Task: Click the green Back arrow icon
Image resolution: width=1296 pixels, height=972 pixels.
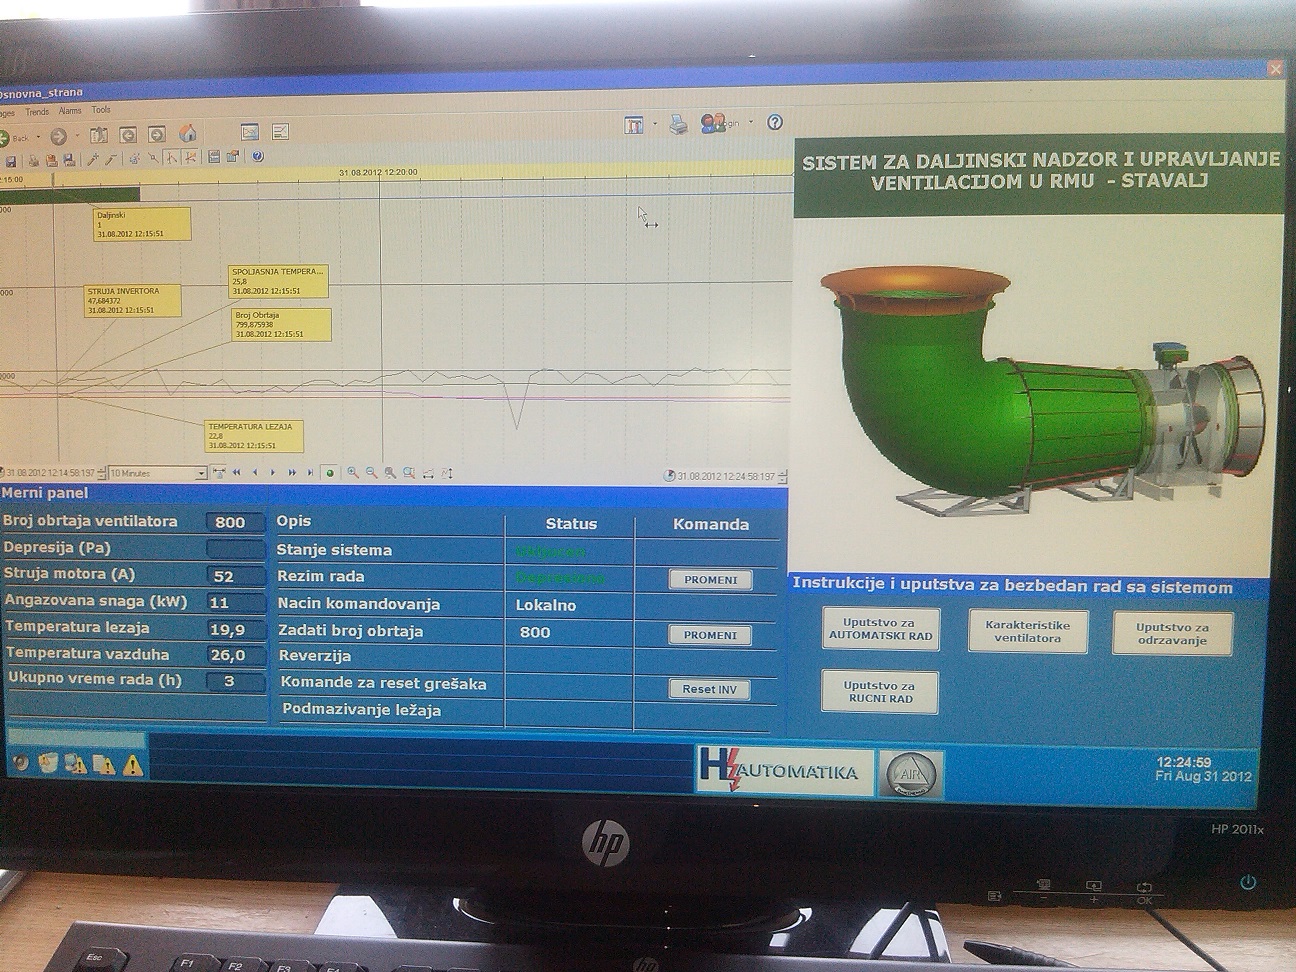Action: click(x=5, y=137)
